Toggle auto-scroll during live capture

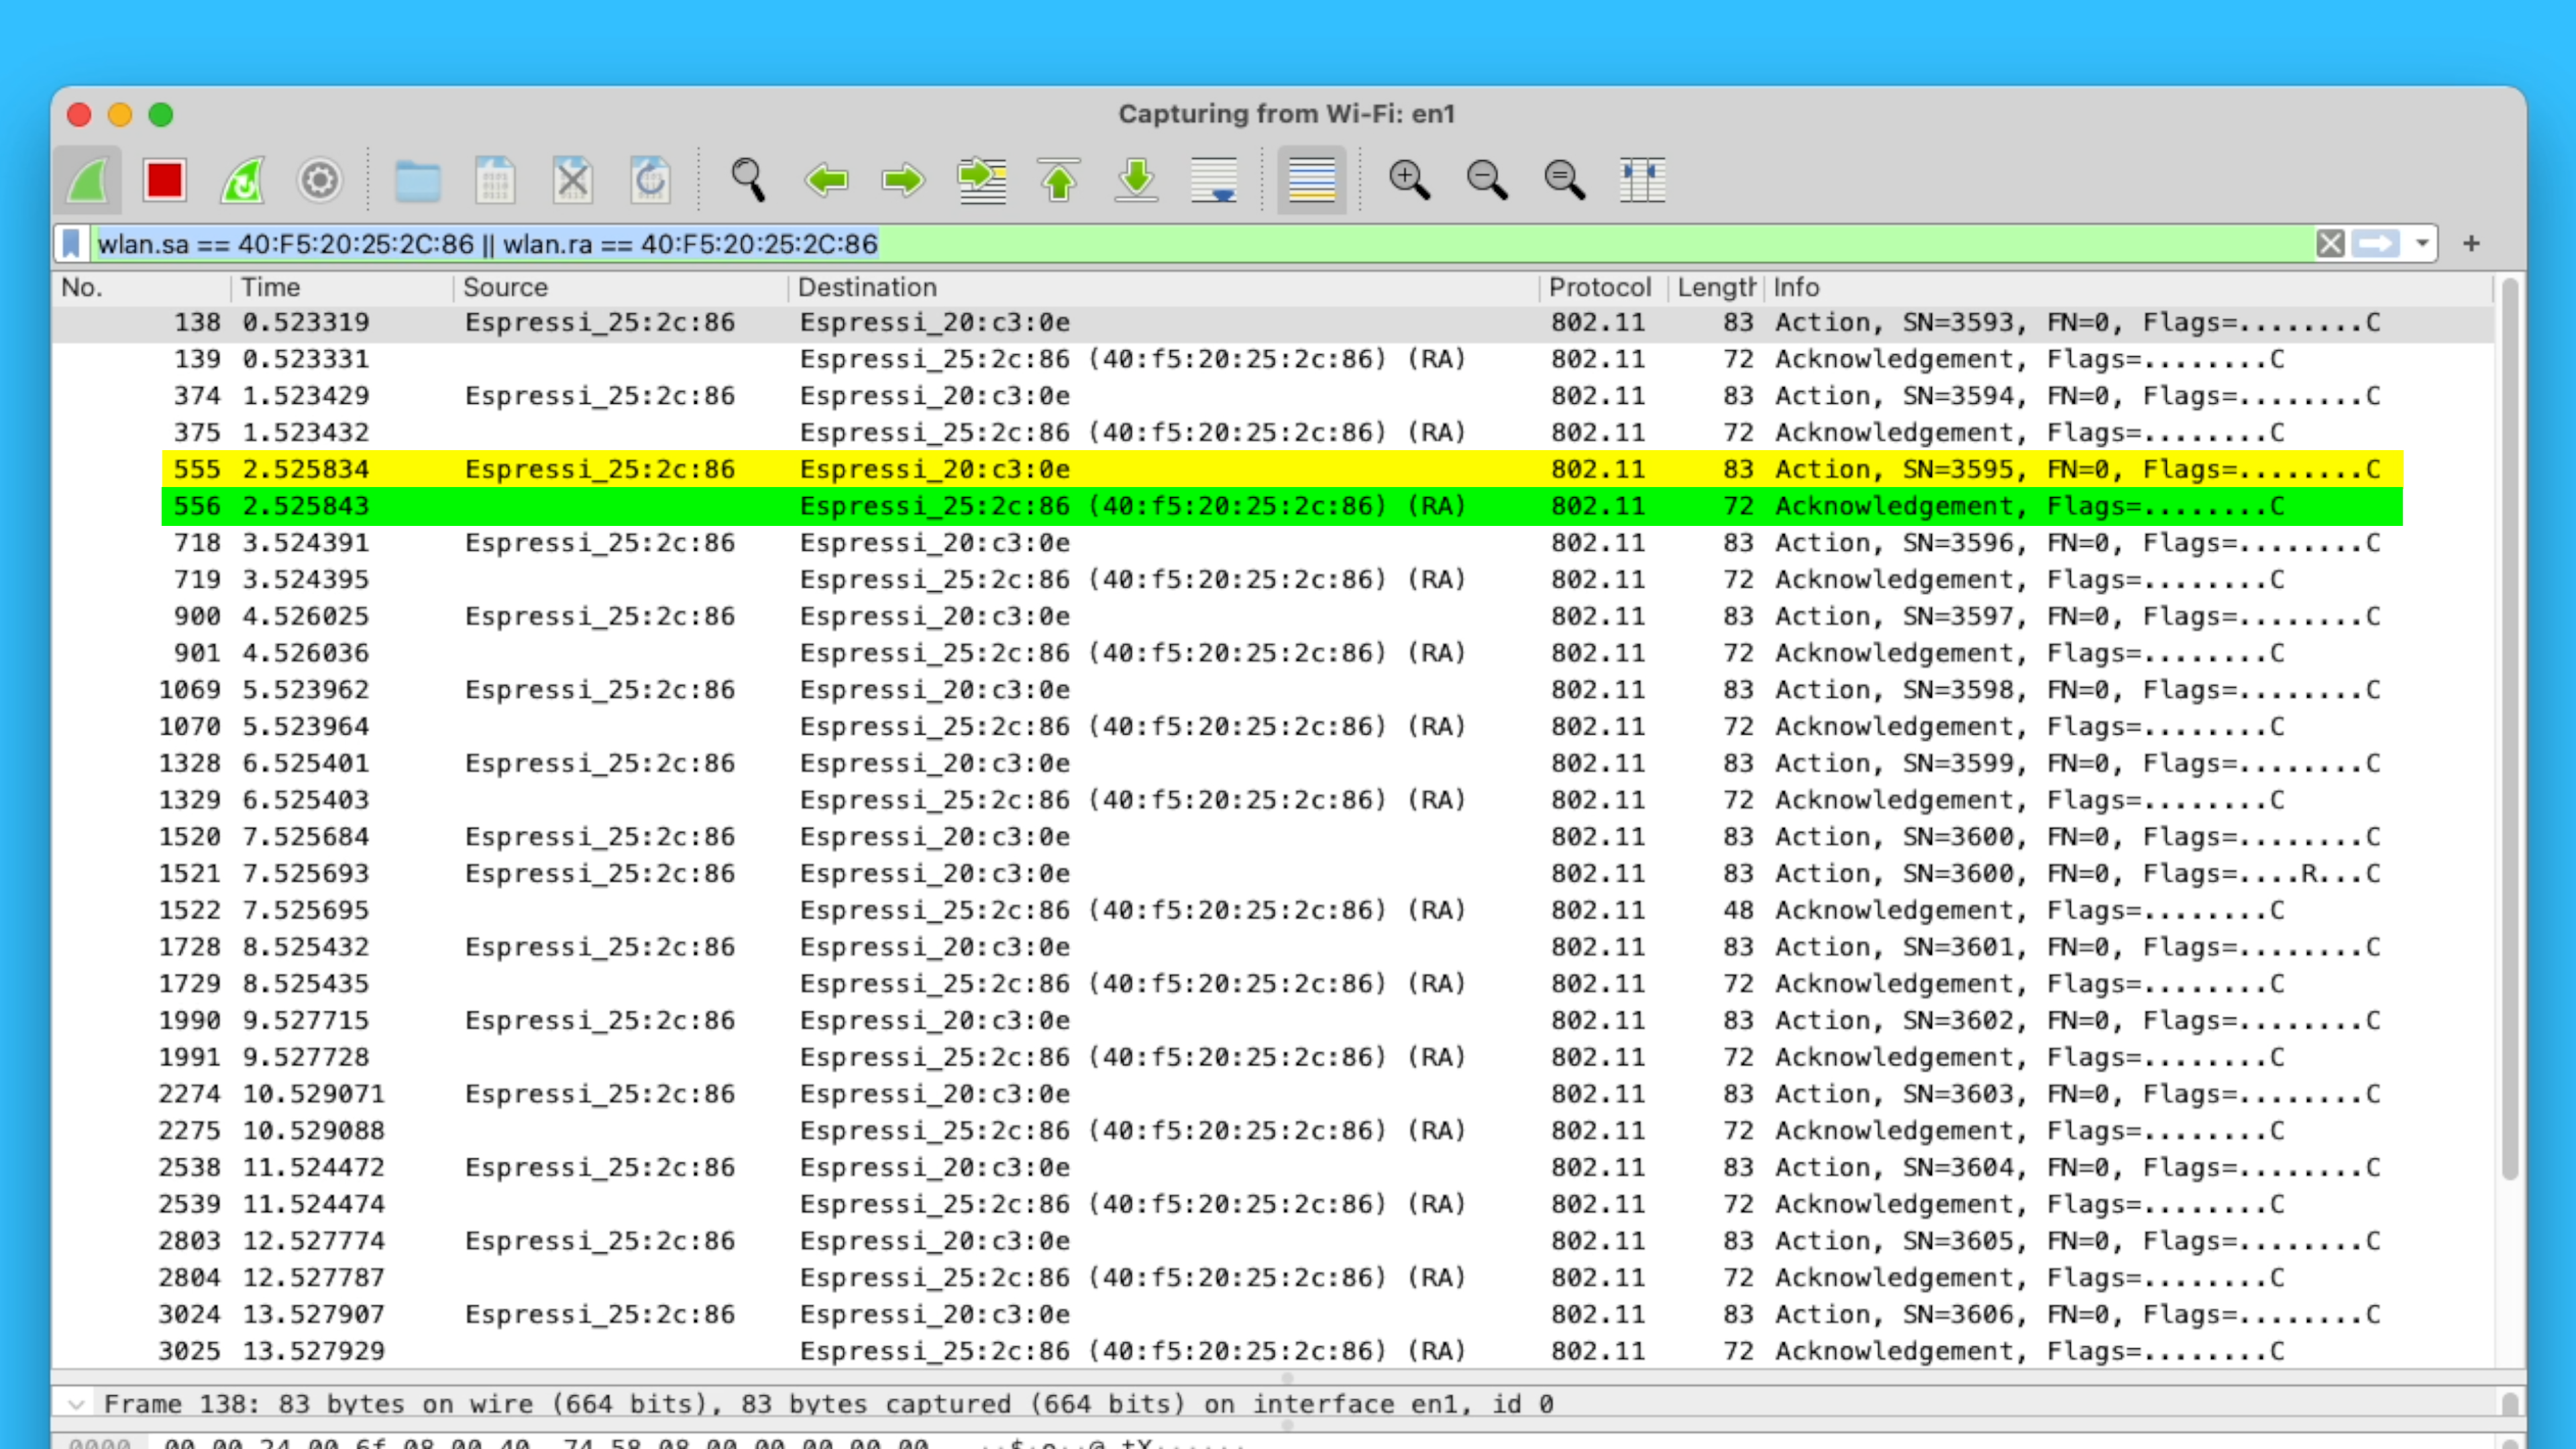point(1214,181)
